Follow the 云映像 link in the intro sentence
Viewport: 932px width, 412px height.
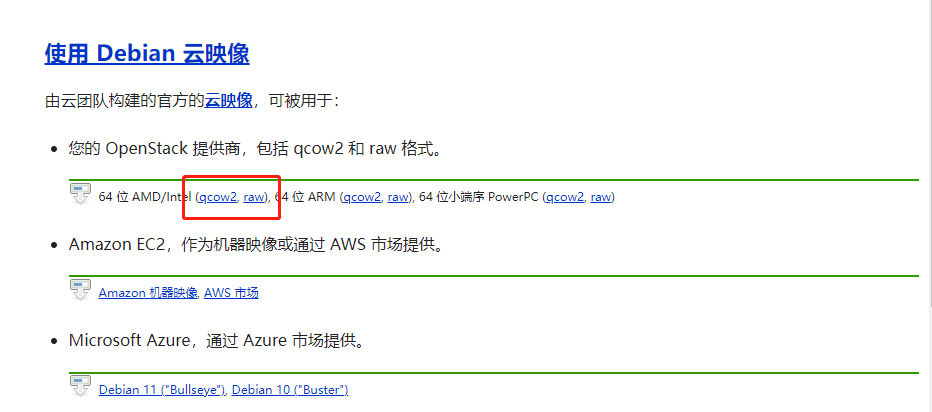tap(229, 100)
